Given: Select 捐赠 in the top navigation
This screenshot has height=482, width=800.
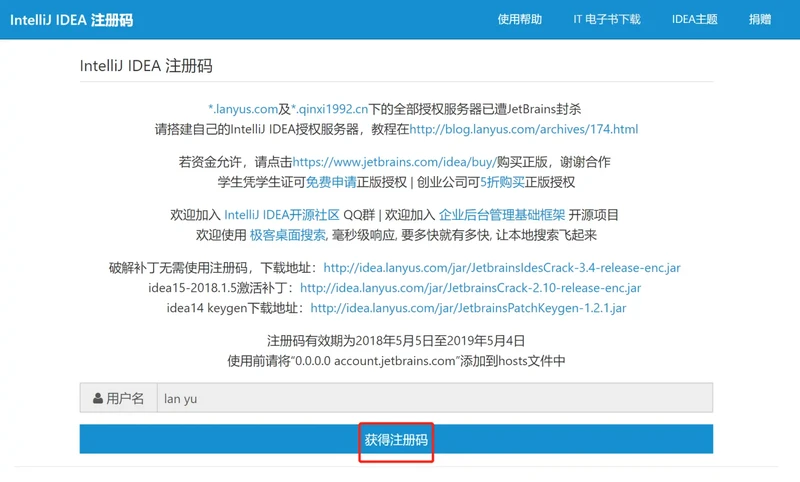Looking at the screenshot, I should click(x=760, y=20).
